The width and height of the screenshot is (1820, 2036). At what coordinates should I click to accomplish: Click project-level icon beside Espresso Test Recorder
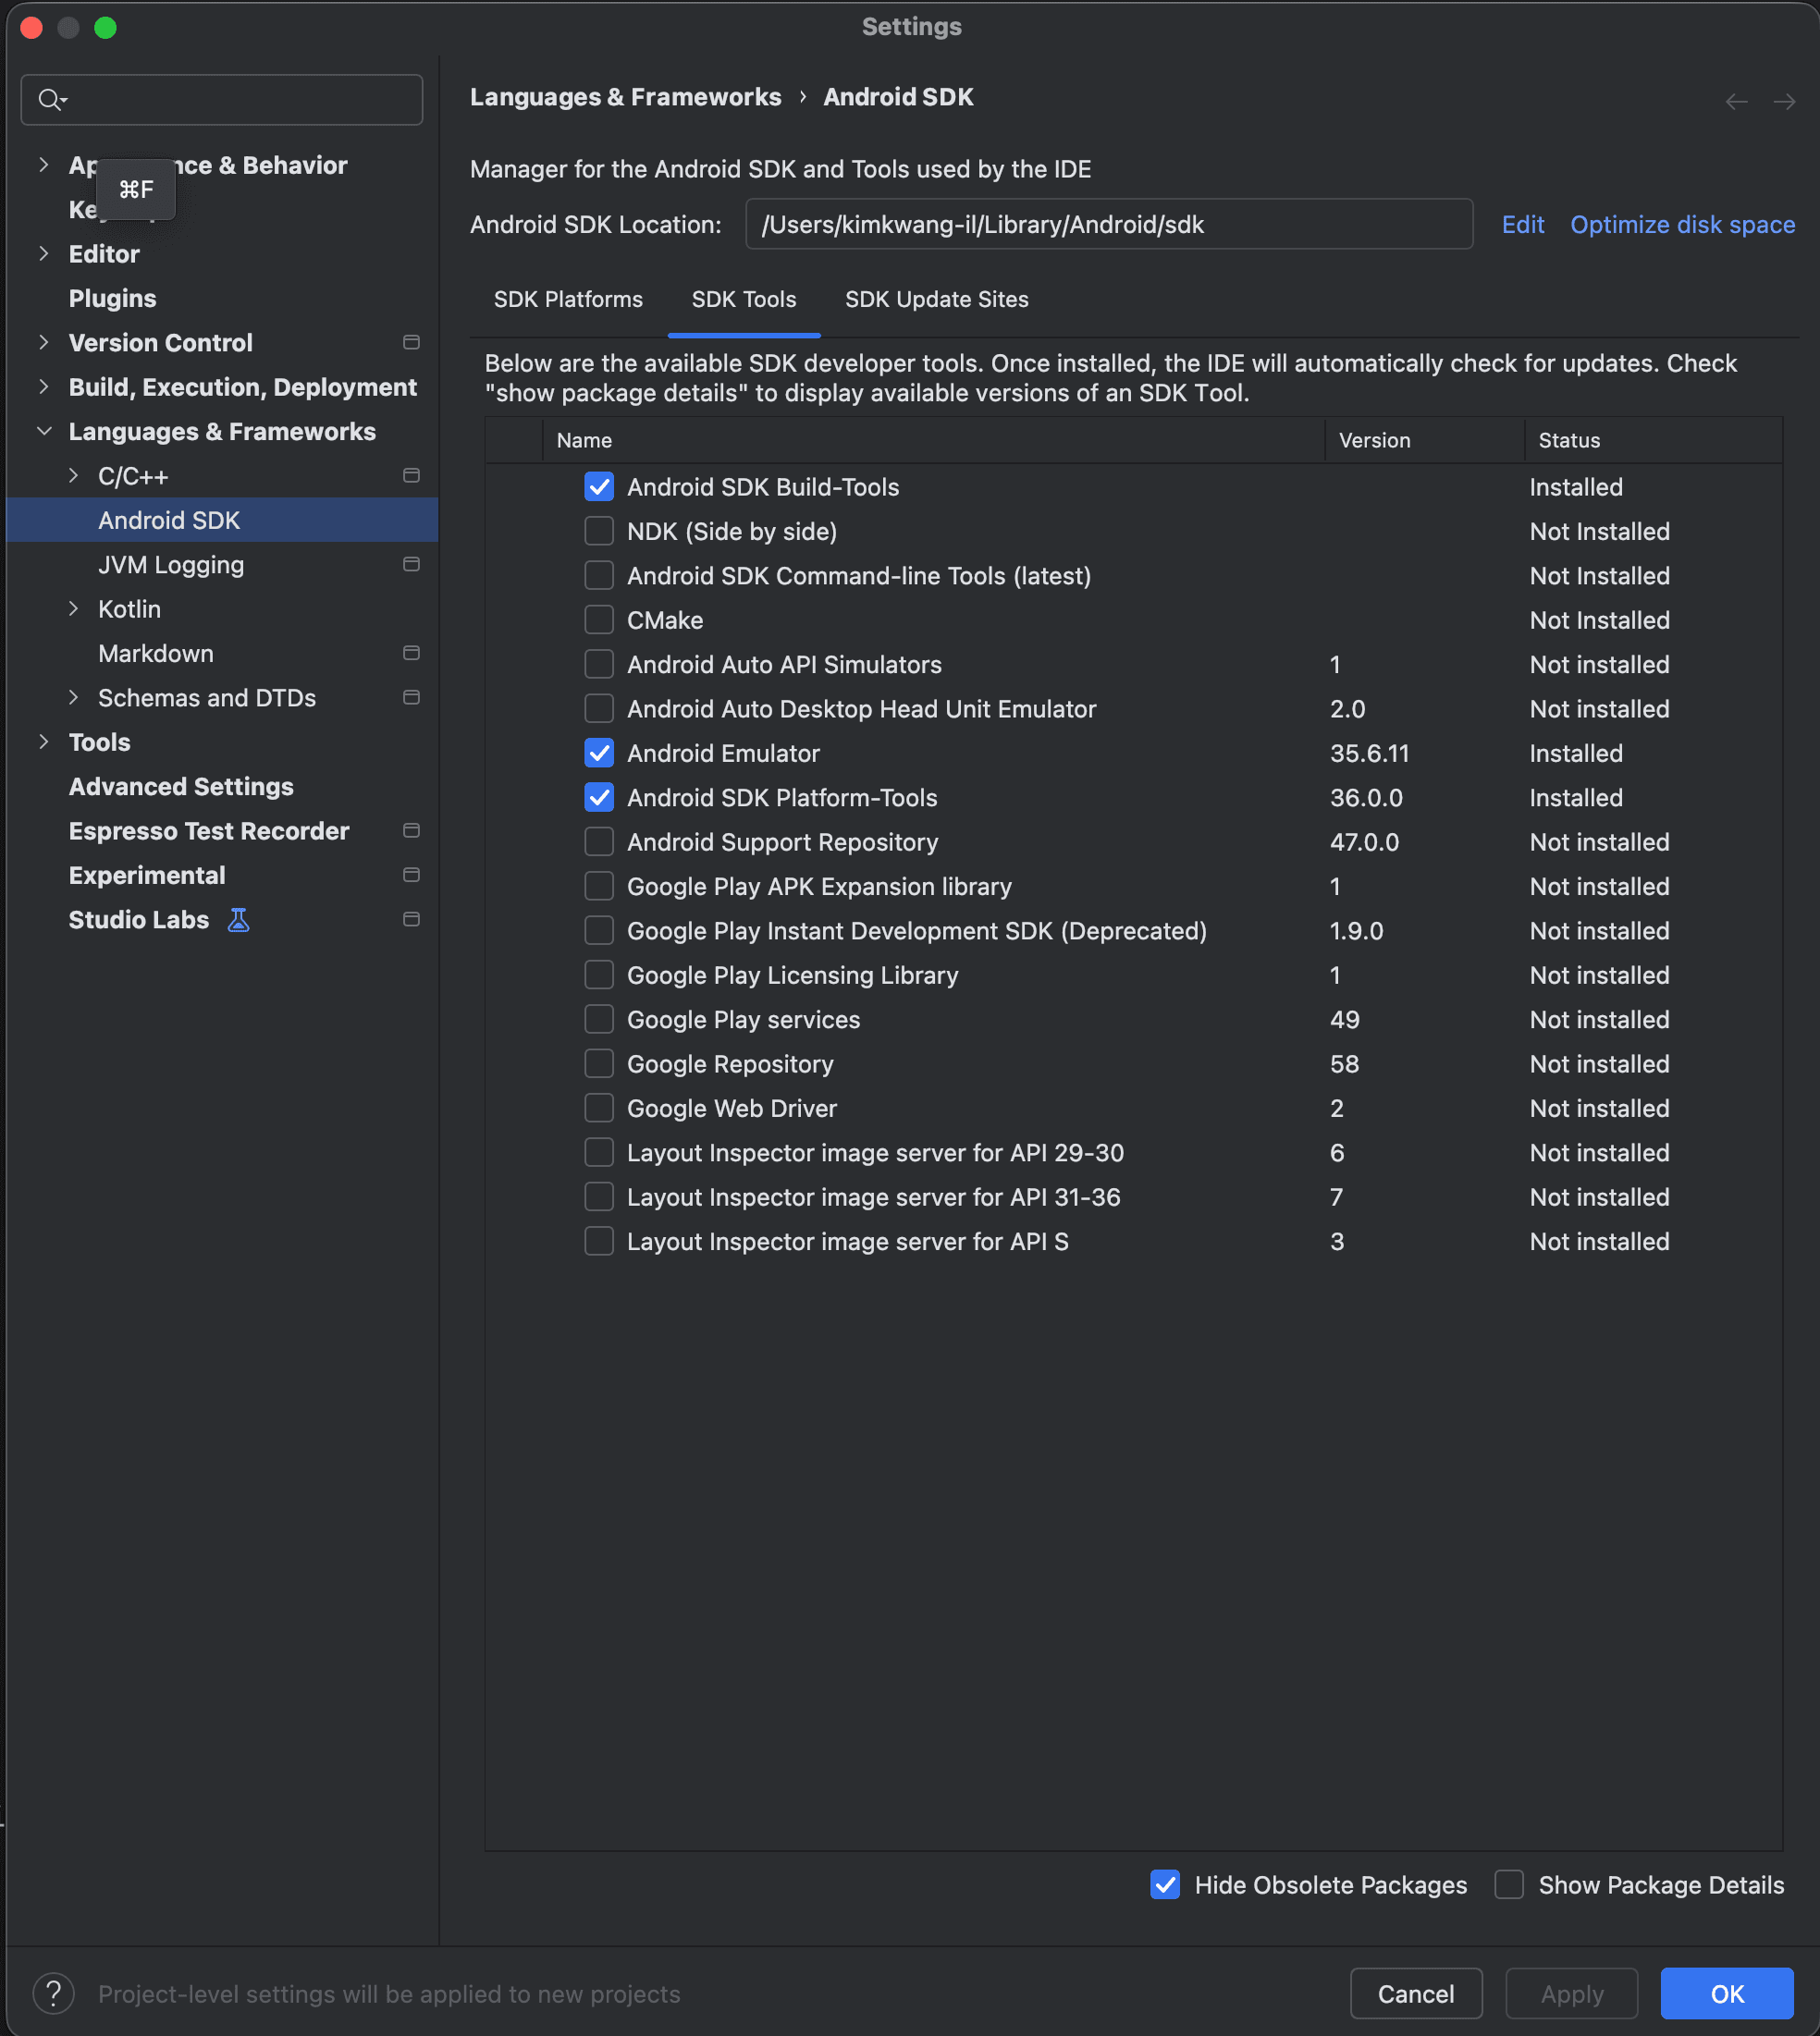point(411,830)
